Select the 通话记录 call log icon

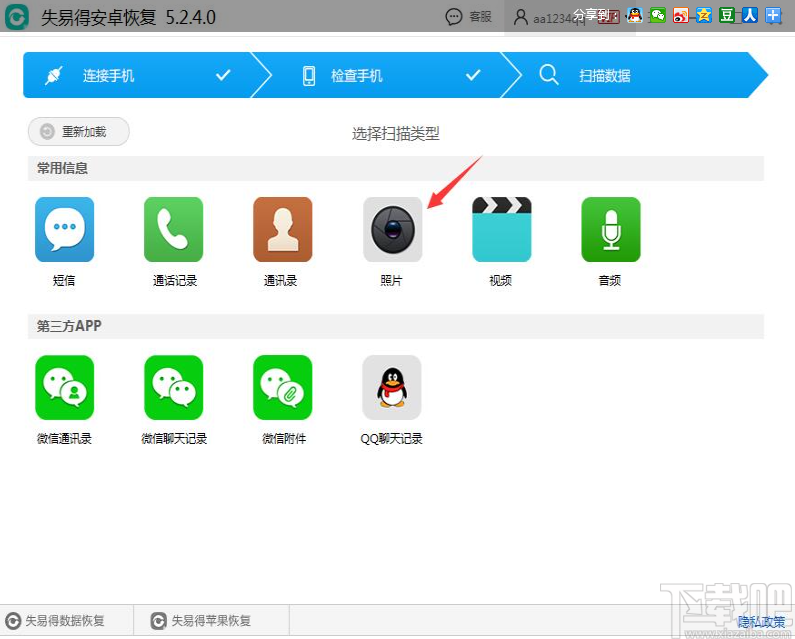(173, 229)
